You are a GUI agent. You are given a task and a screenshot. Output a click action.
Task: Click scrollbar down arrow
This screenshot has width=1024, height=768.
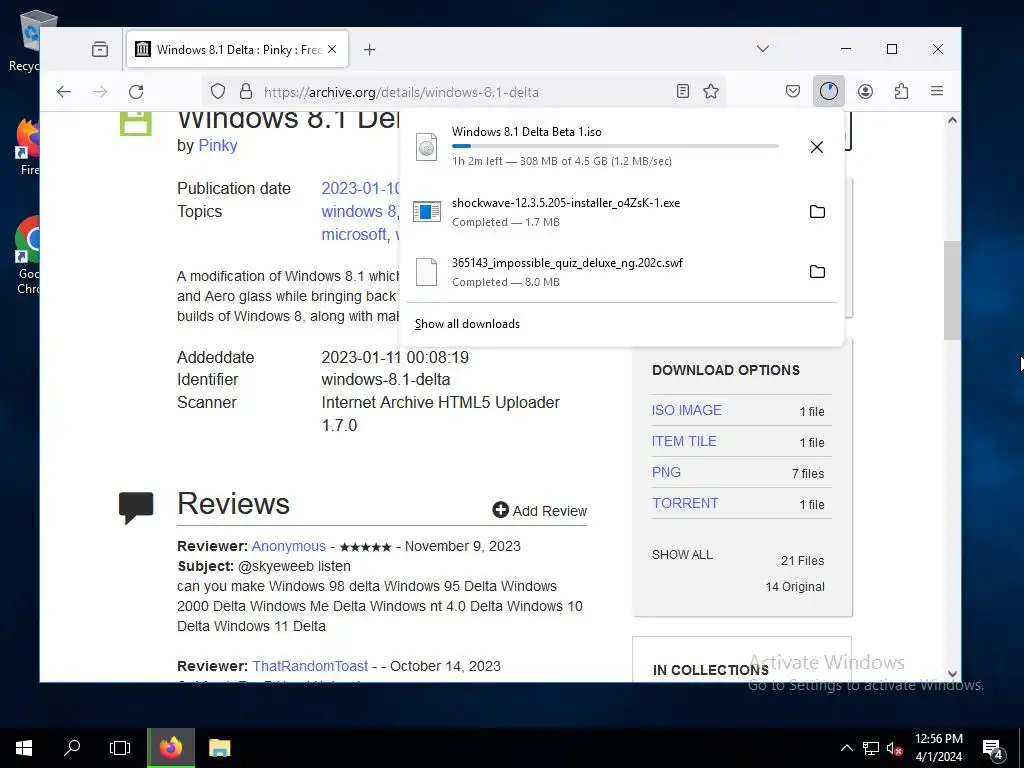[952, 673]
